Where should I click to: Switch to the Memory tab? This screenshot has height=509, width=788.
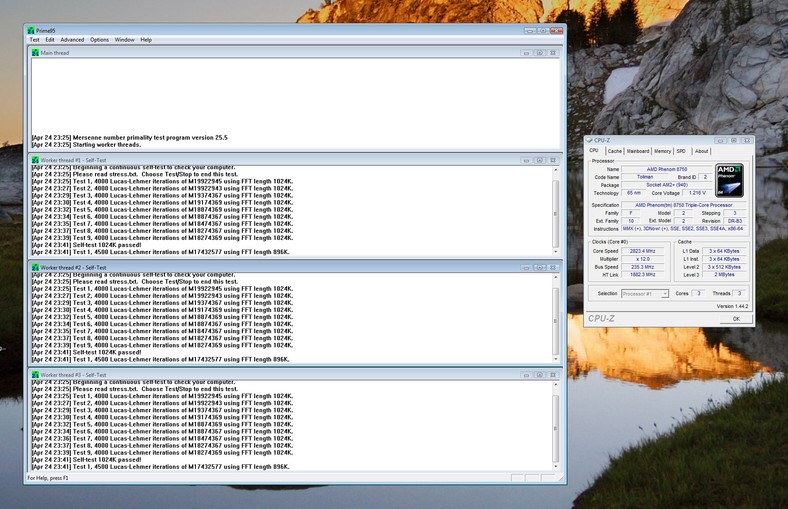click(x=663, y=151)
